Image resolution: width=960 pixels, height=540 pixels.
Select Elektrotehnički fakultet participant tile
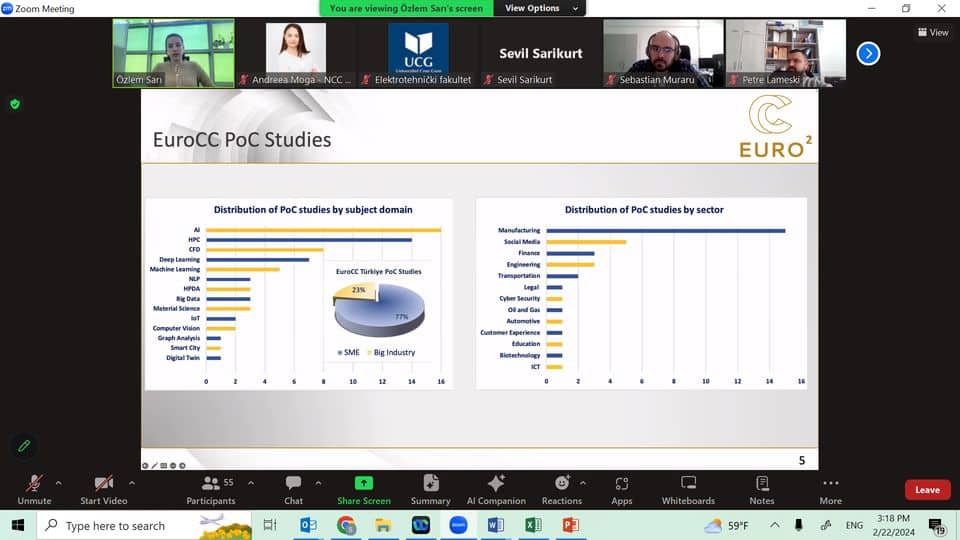coord(418,53)
